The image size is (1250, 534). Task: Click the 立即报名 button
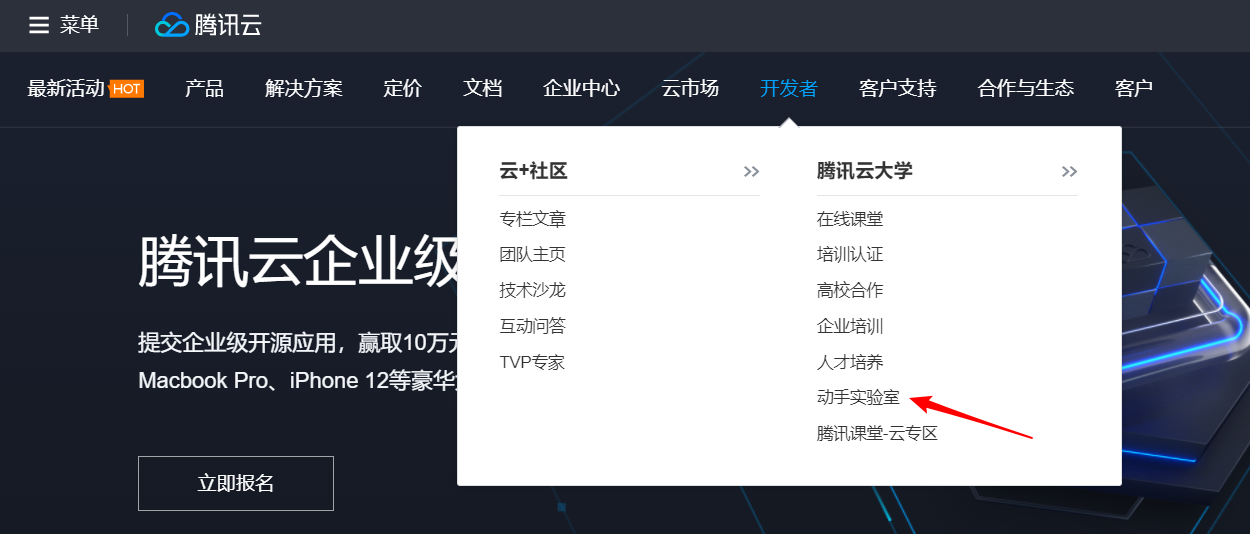[236, 484]
